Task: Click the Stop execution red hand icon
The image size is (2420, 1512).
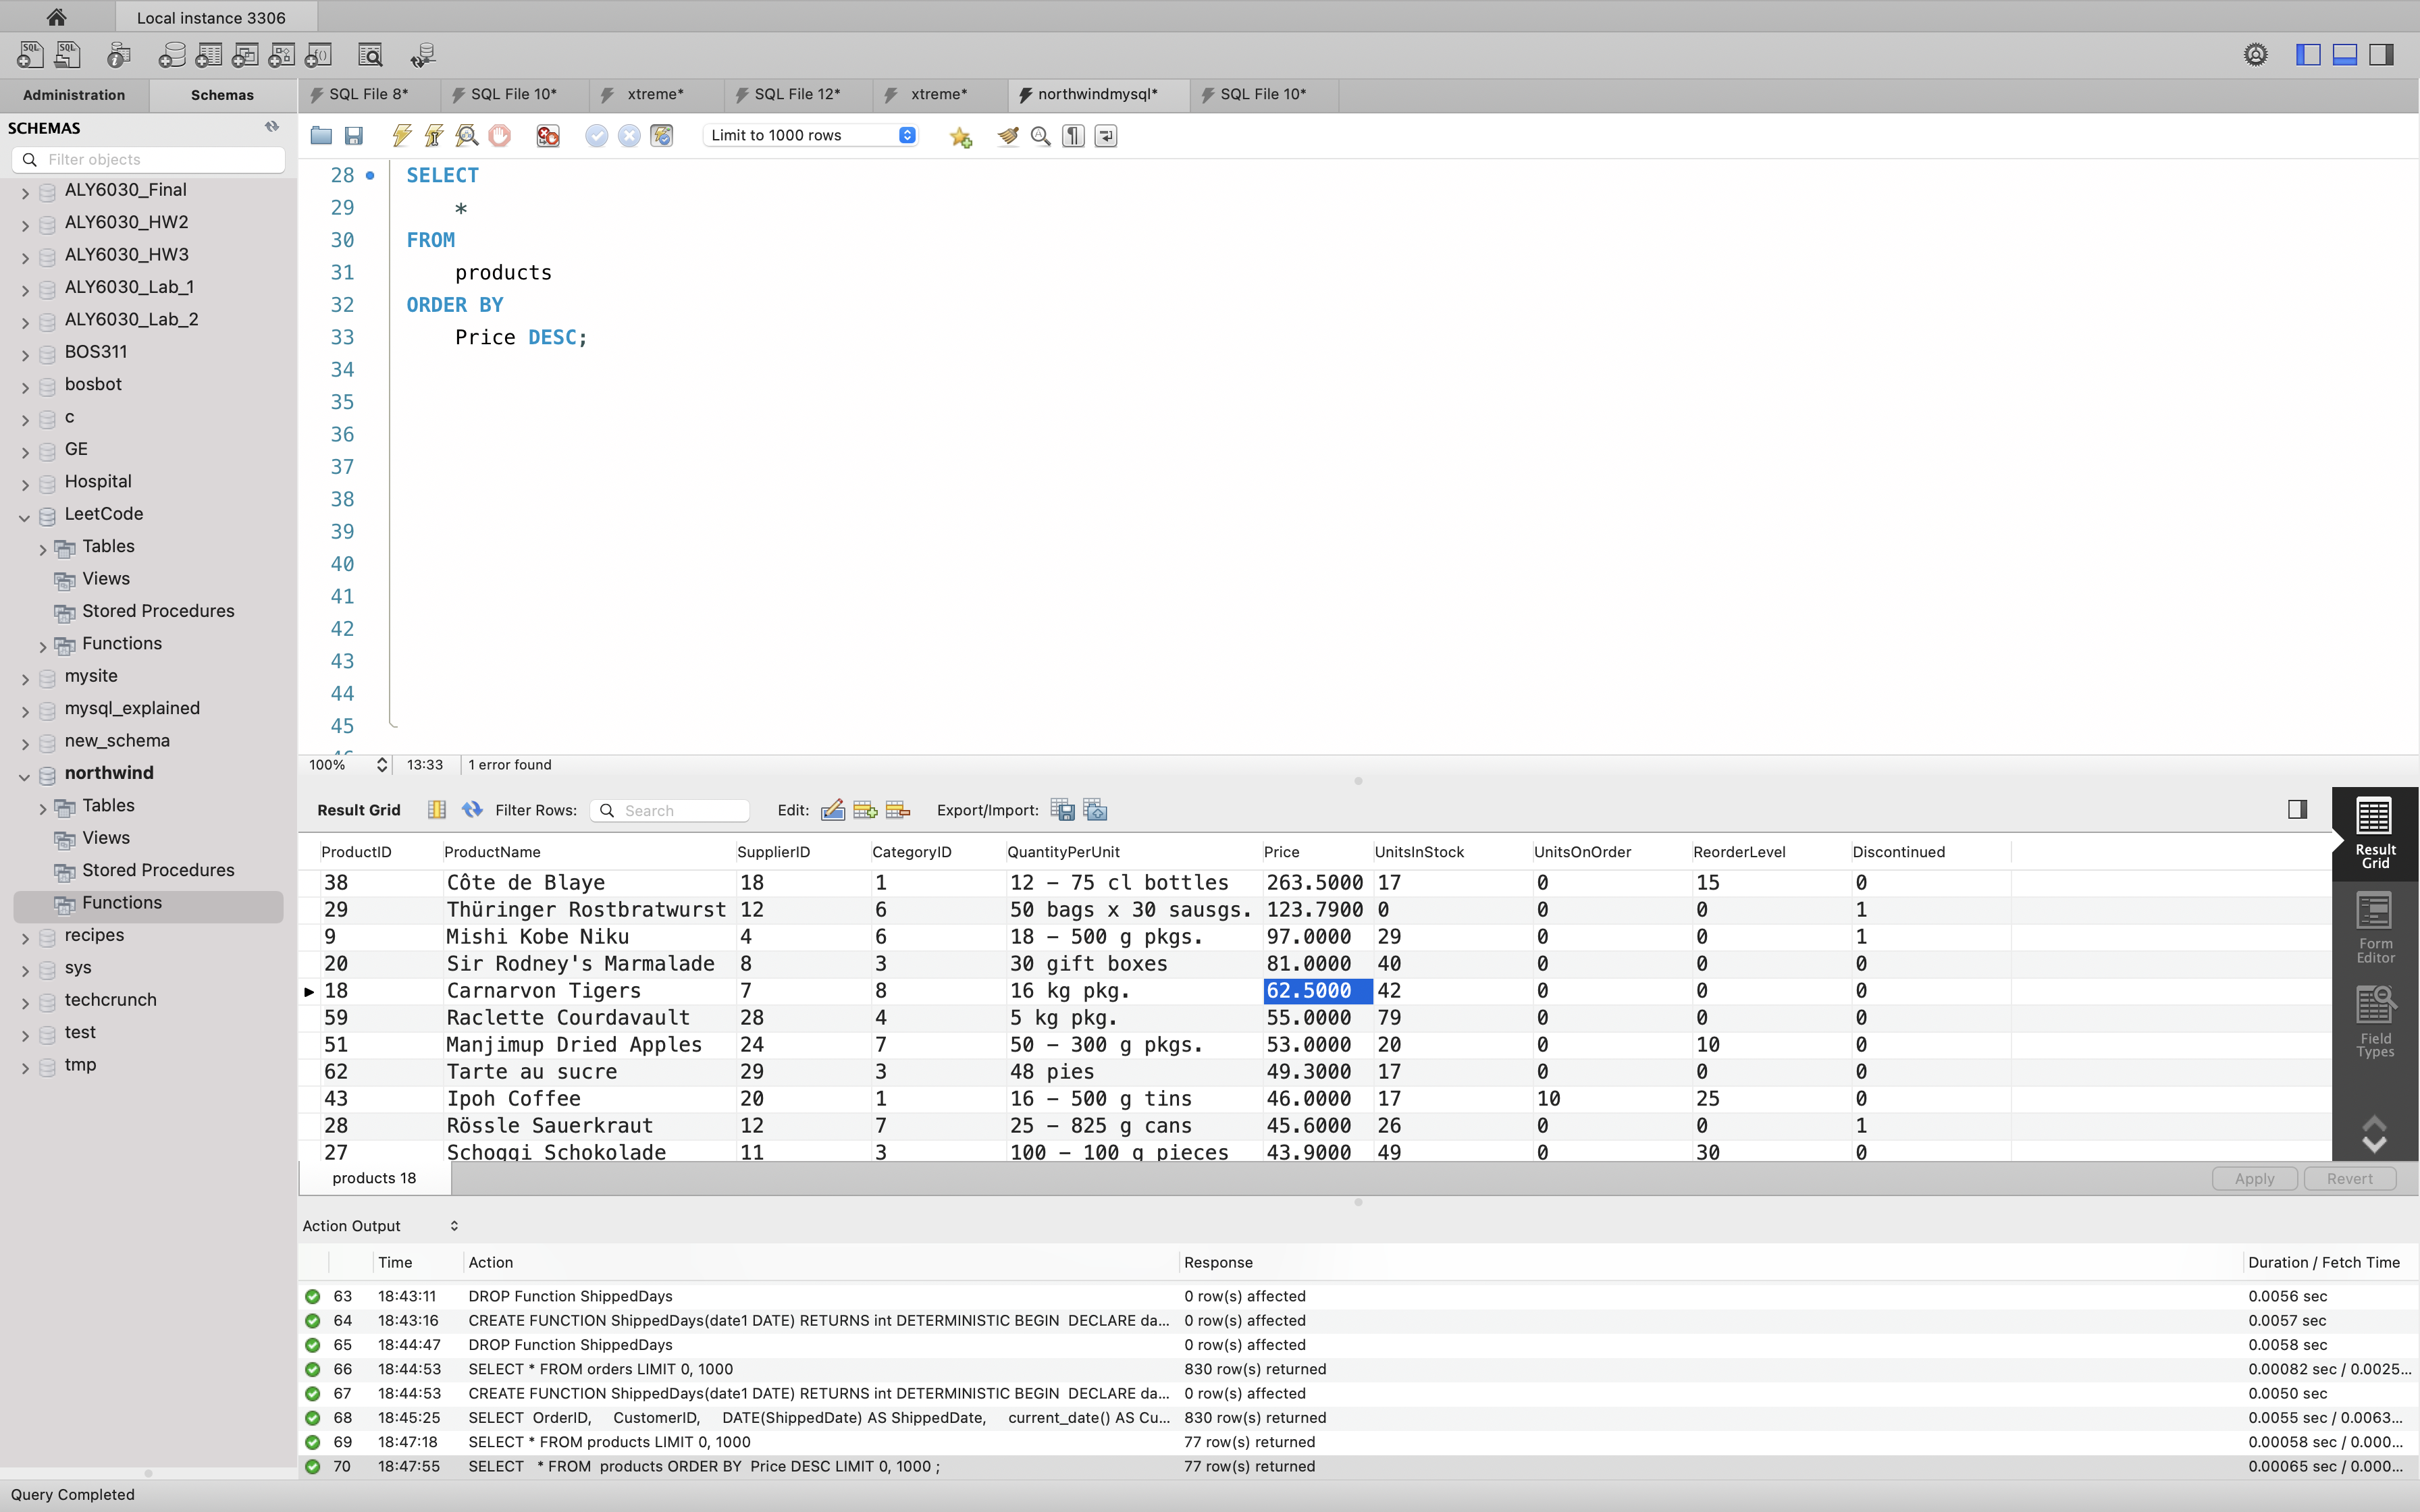Action: point(500,136)
